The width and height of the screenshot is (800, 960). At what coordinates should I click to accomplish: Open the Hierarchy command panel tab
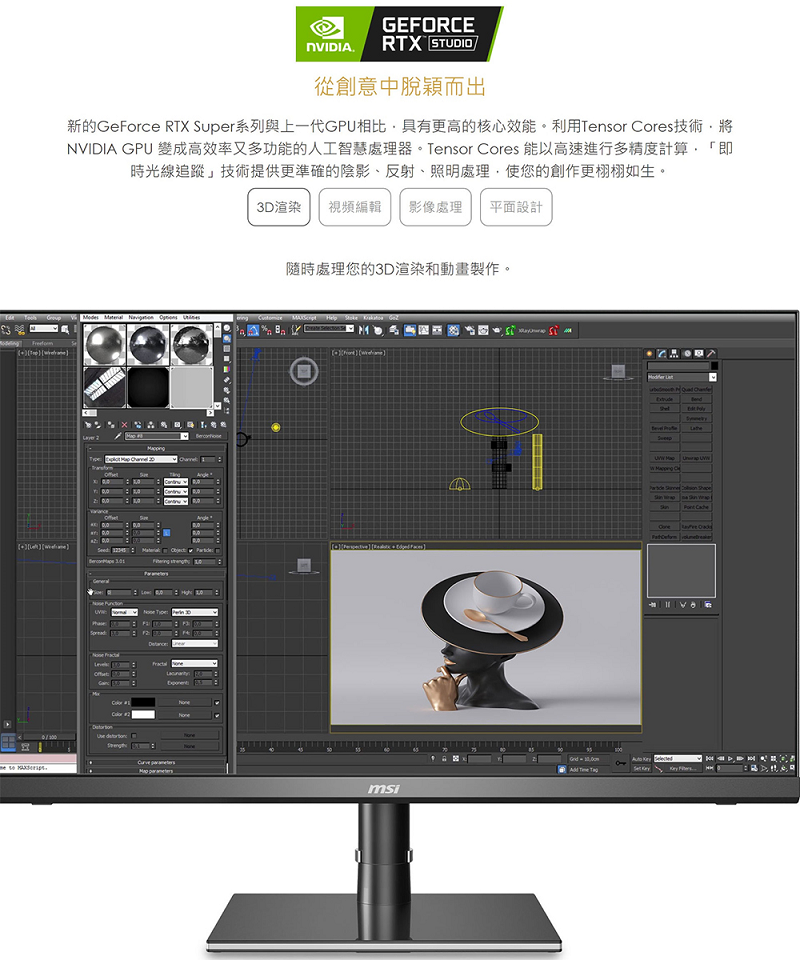tap(674, 354)
